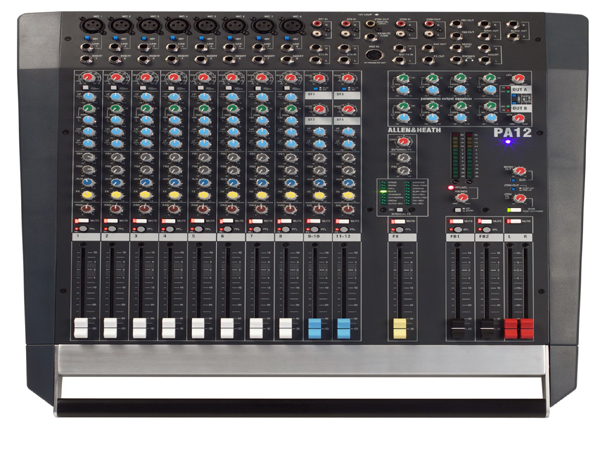Screen dimensions: 600x450
Task: Enable AFL on FB1
Action: [x=458, y=229]
